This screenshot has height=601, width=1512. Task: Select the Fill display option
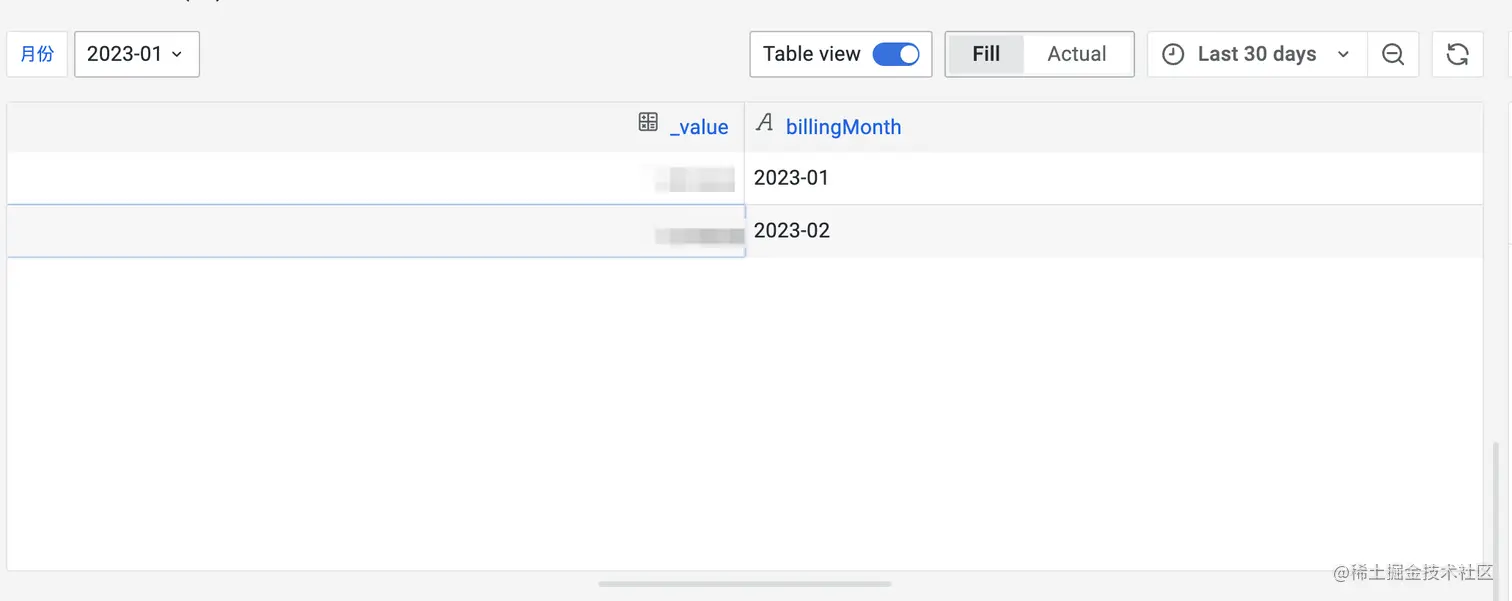click(x=986, y=55)
